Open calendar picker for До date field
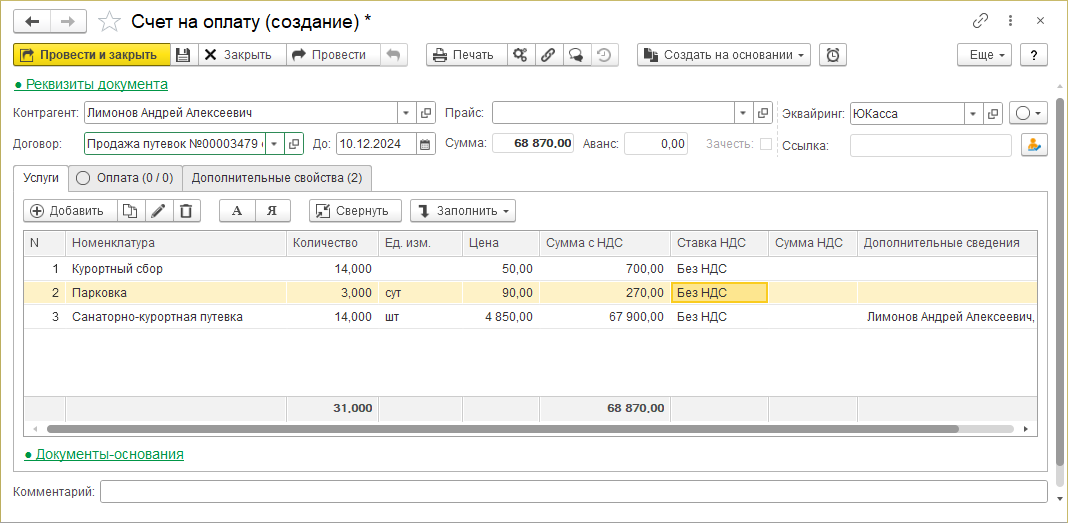Screen dimensions: 1068x523 coord(426,144)
